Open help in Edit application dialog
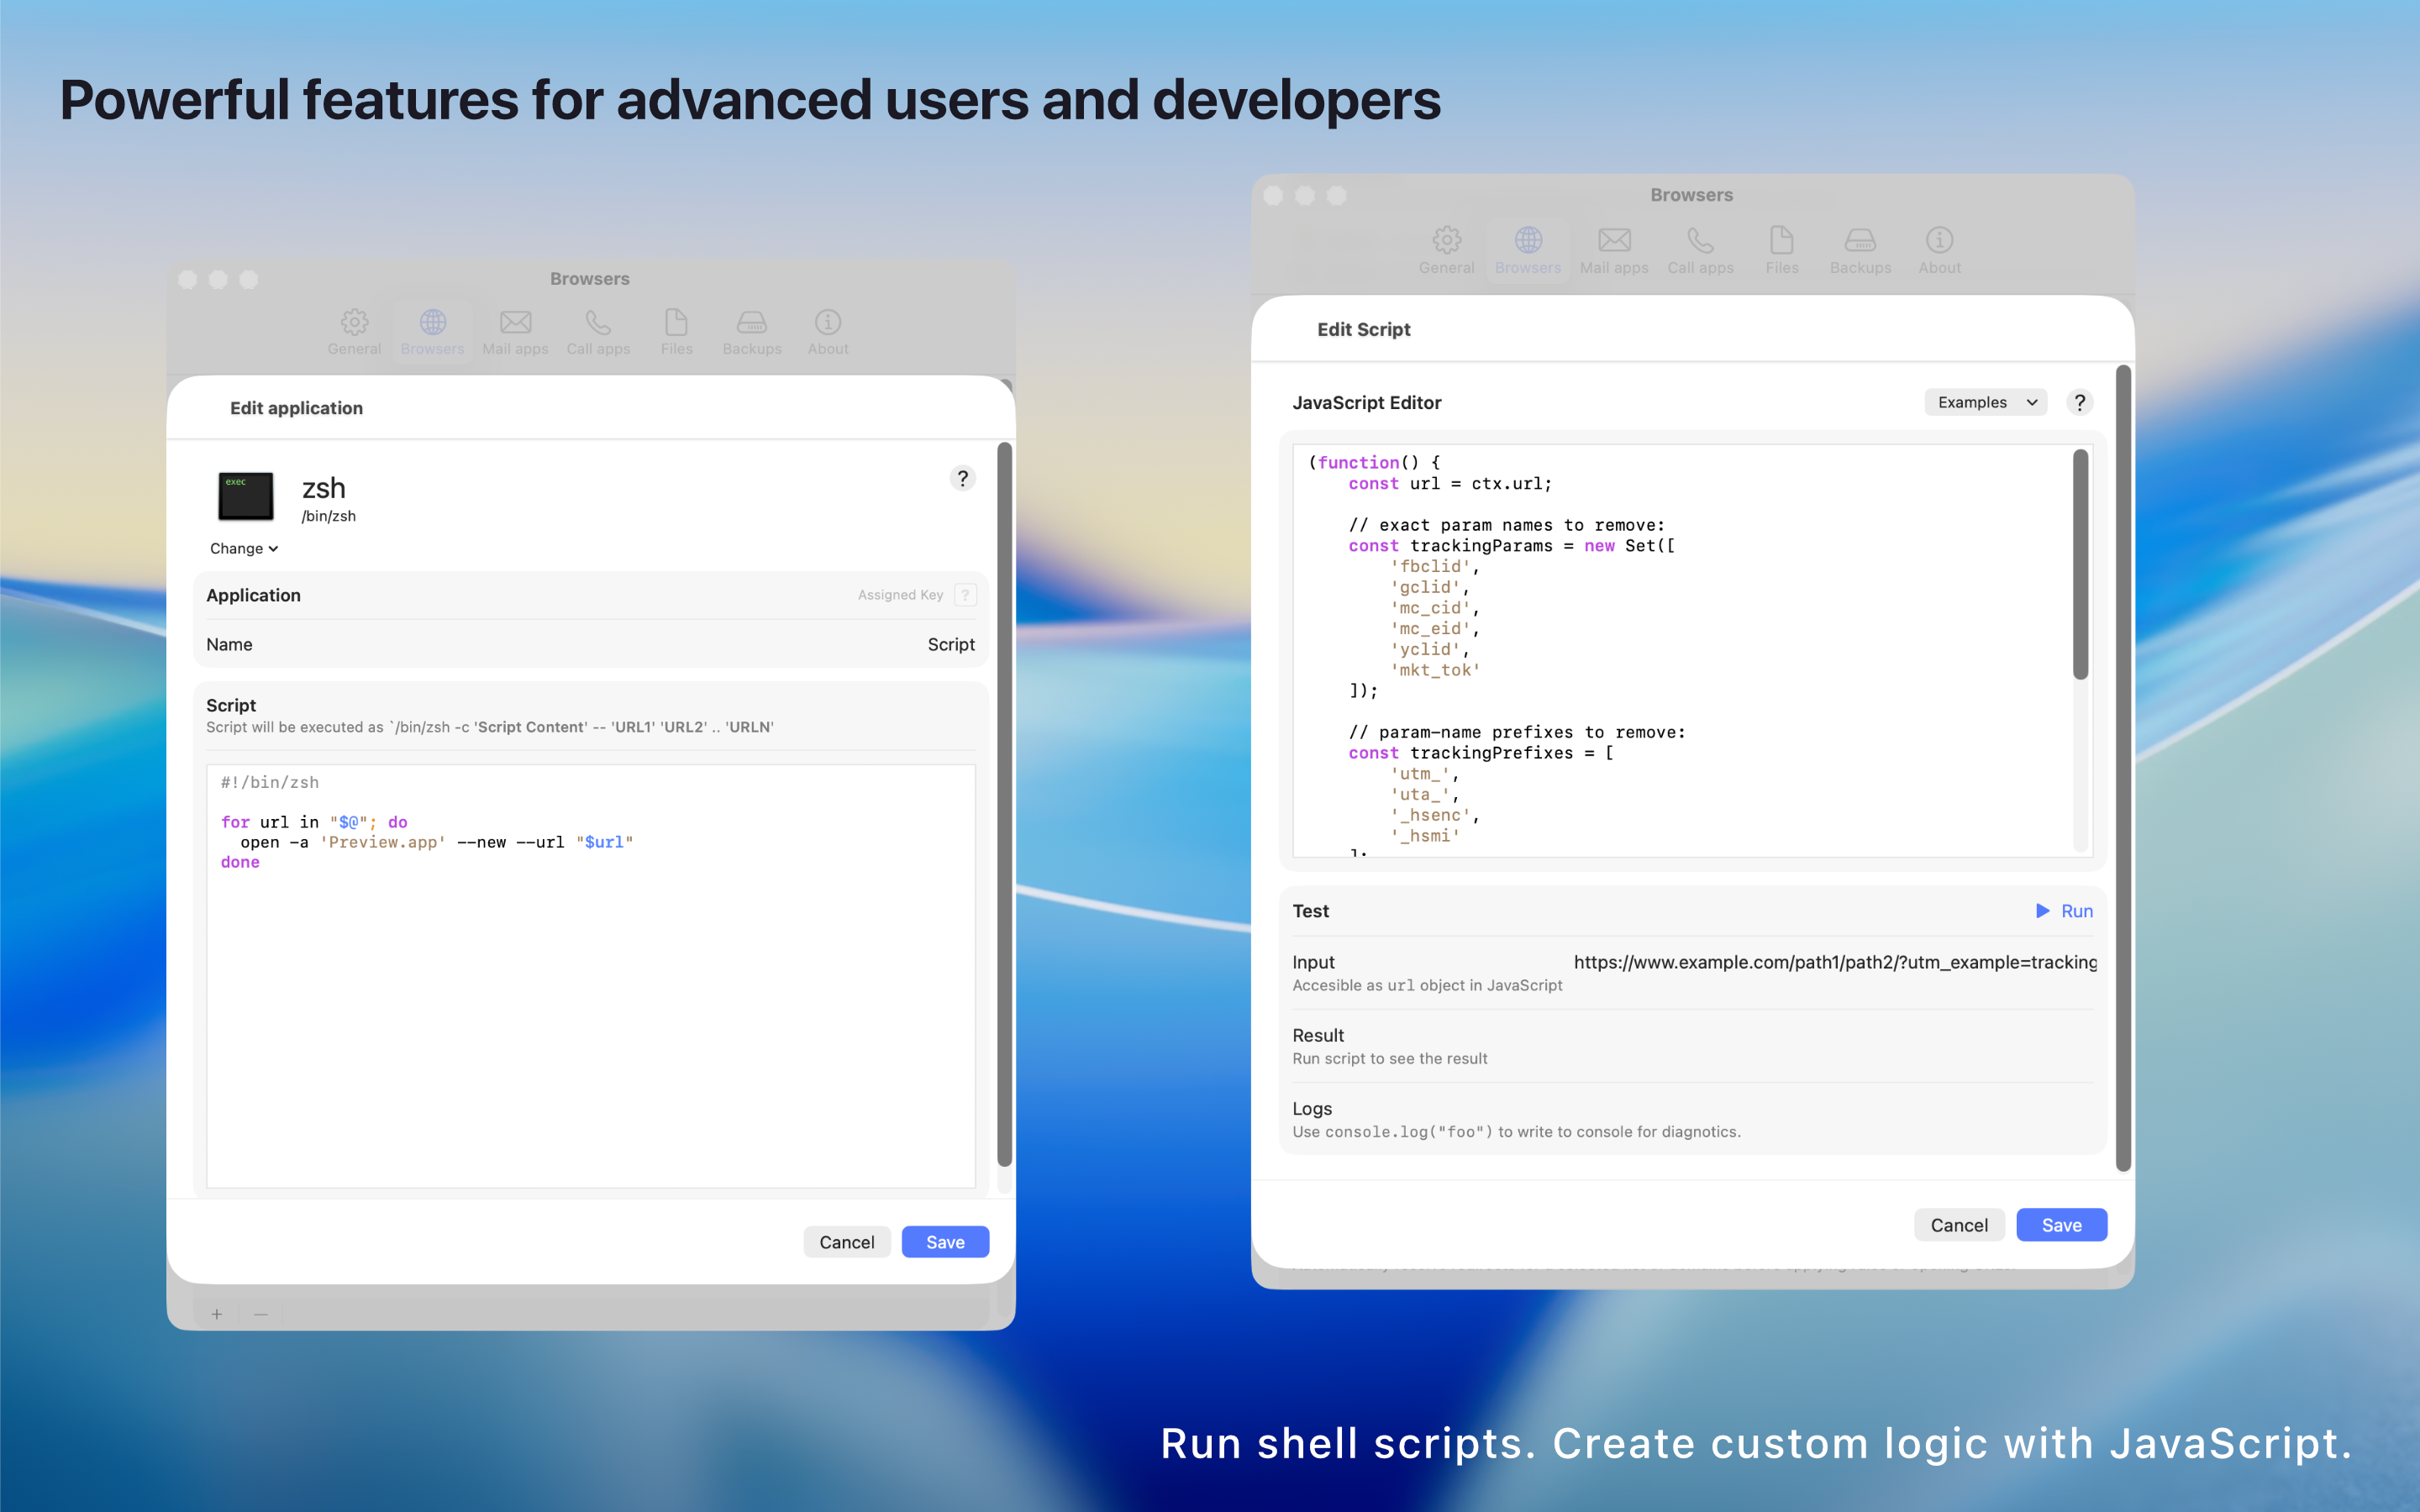This screenshot has width=2420, height=1512. pos(962,478)
